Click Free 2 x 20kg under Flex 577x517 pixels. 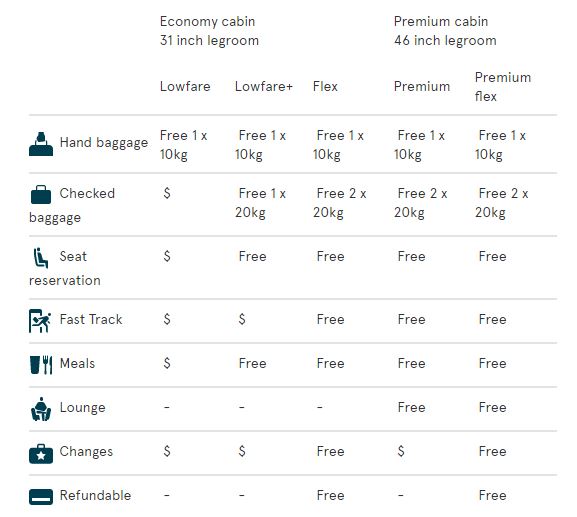pyautogui.click(x=340, y=203)
